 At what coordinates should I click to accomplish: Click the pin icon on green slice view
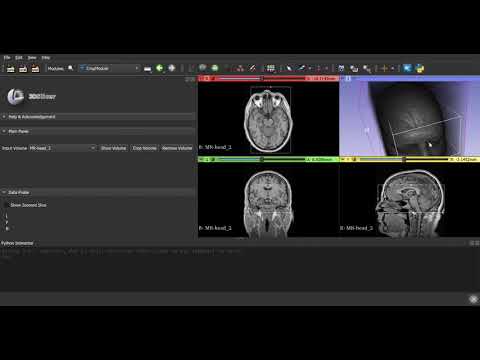click(201, 159)
